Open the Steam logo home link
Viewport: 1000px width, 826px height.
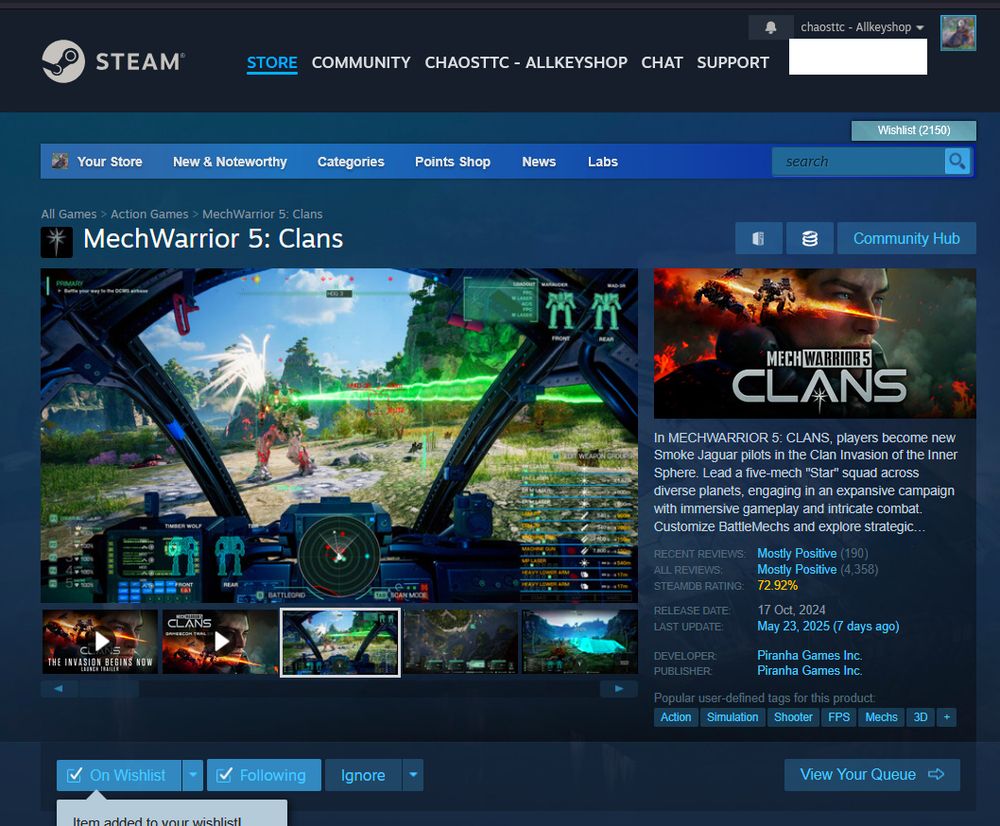(x=114, y=61)
